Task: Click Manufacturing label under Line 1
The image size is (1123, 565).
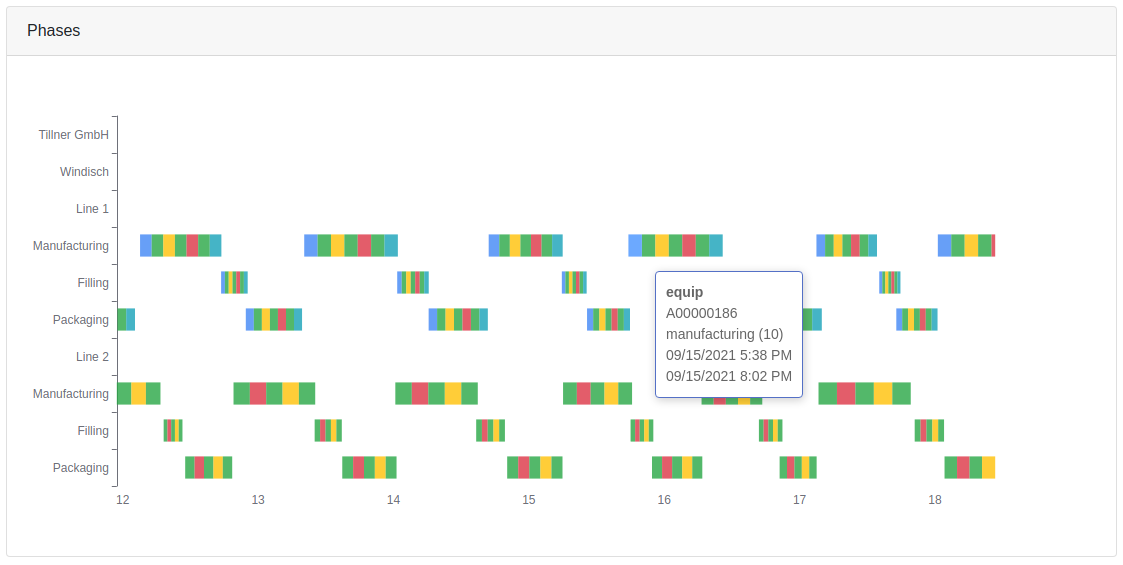Action: pos(70,246)
